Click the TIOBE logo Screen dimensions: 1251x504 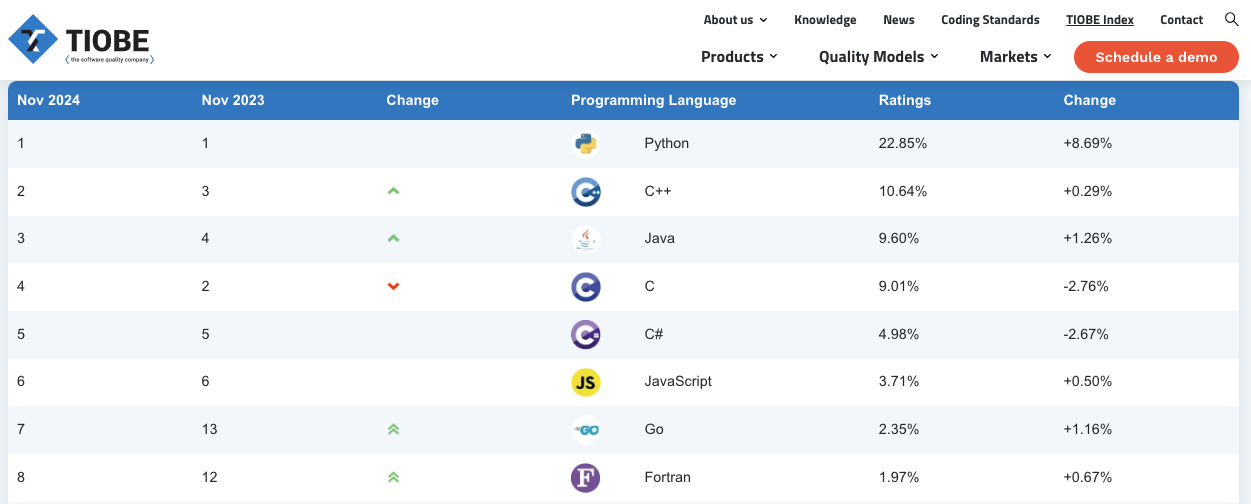pyautogui.click(x=80, y=40)
